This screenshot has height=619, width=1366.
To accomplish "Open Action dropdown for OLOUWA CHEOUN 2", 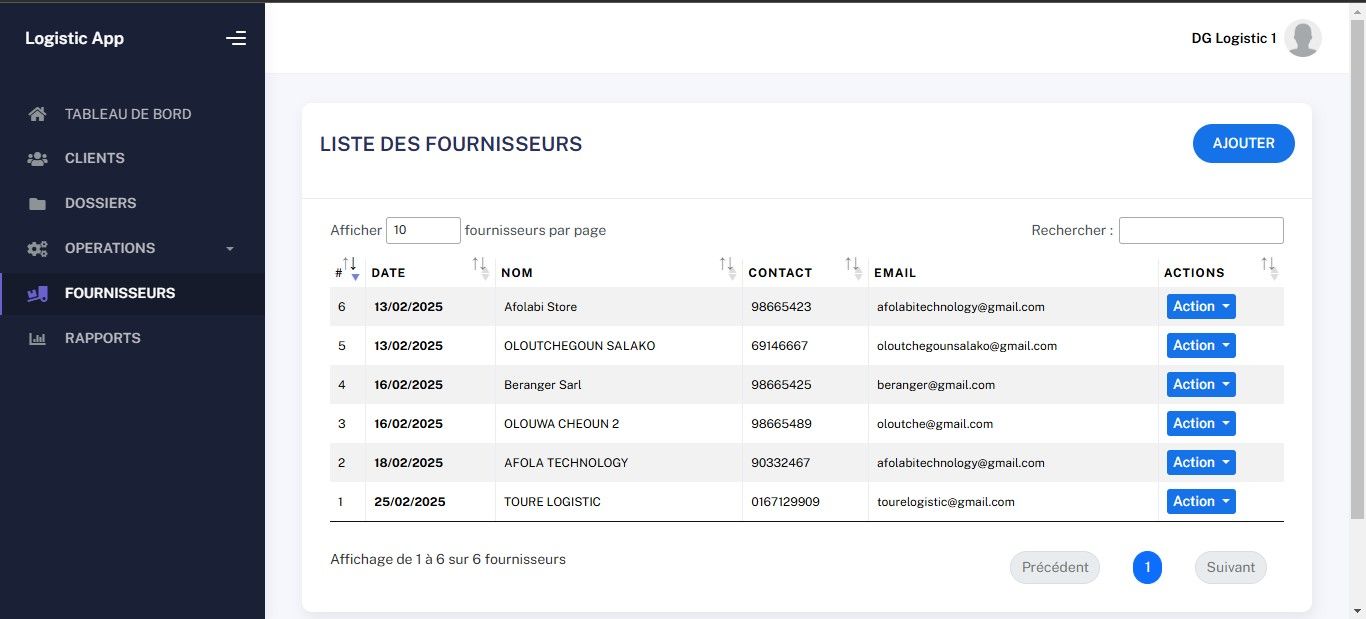I will [x=1201, y=424].
